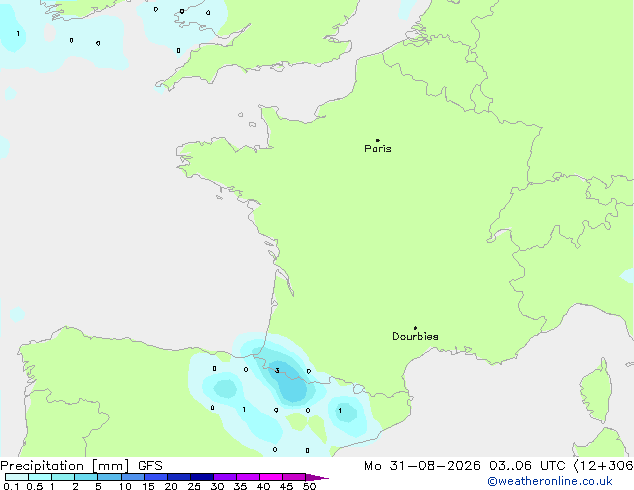Pick the magenta legend swatch between 40 and 45
The image size is (634, 490).
coord(271,477)
